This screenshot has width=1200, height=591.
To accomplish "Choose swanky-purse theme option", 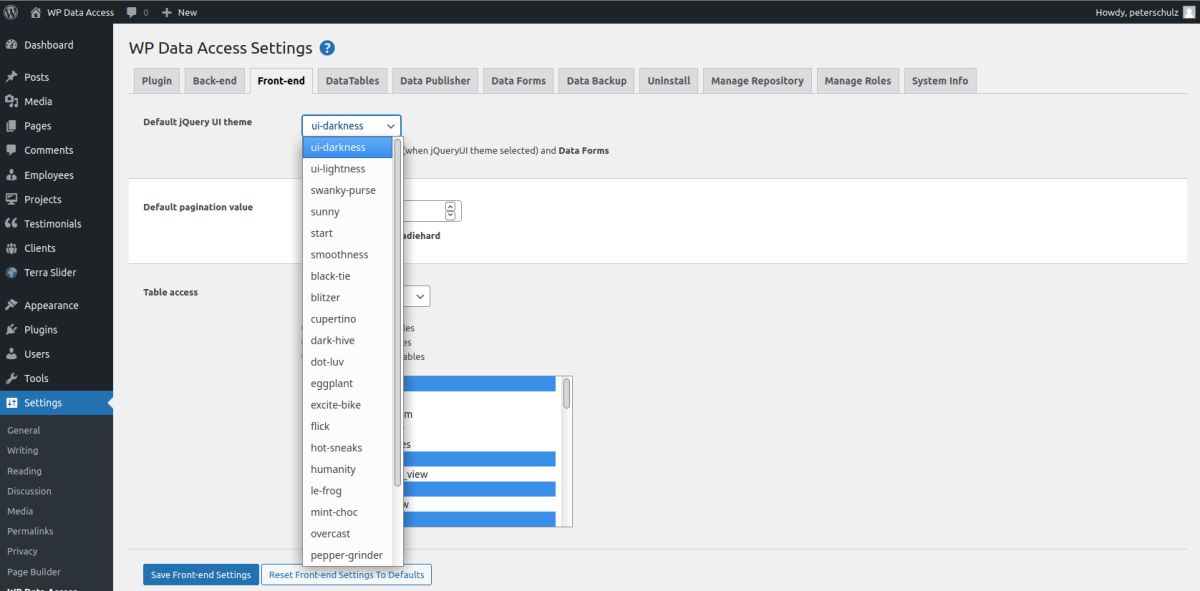I will tap(348, 190).
